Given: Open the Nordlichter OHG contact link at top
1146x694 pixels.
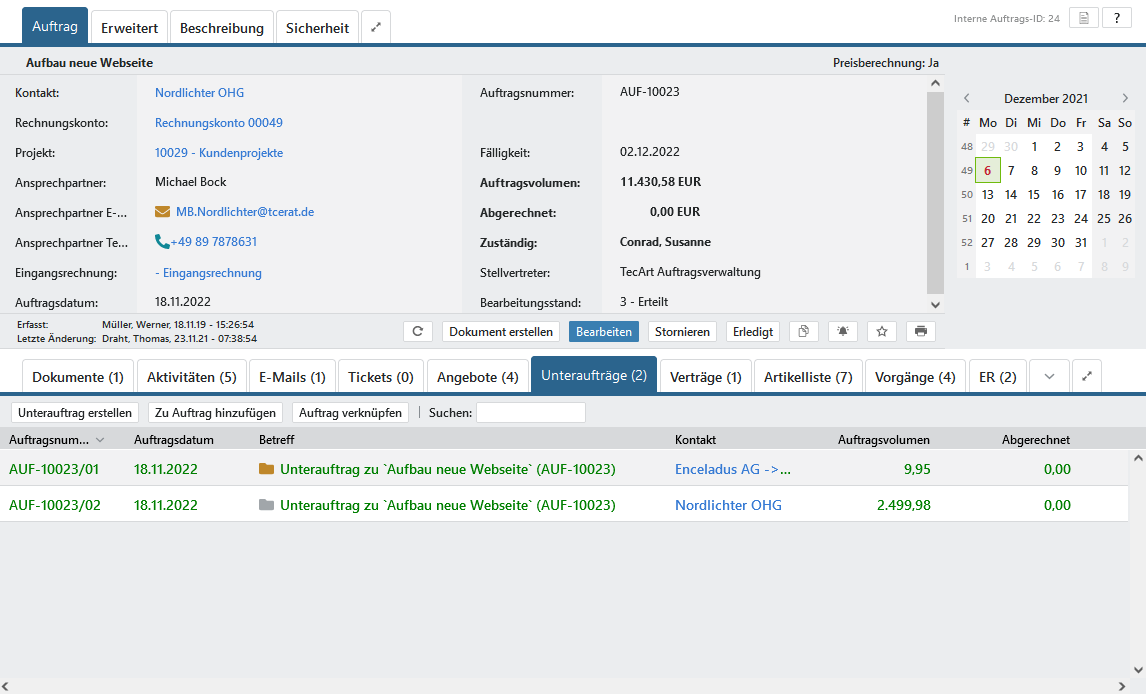Looking at the screenshot, I should pos(199,93).
